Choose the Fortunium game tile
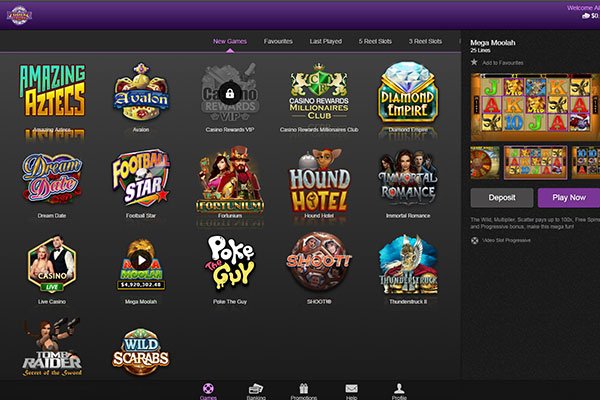Screen dimensions: 600x400 point(230,179)
